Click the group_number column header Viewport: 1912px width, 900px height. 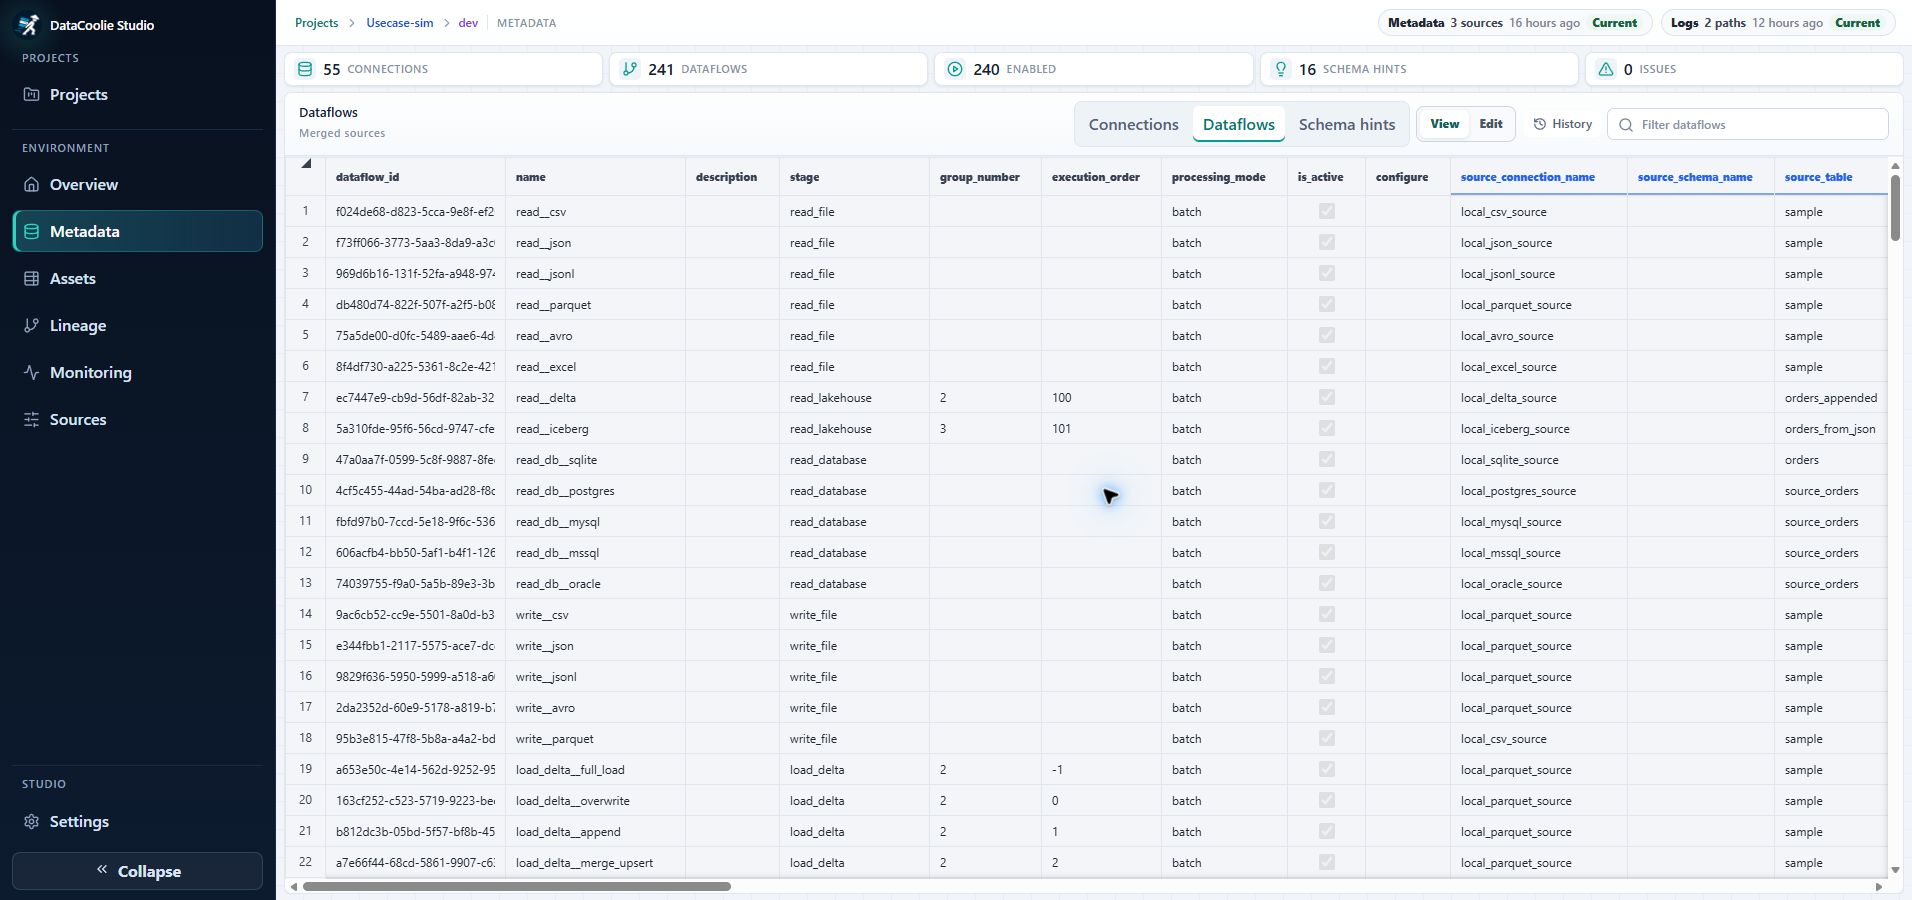point(985,177)
